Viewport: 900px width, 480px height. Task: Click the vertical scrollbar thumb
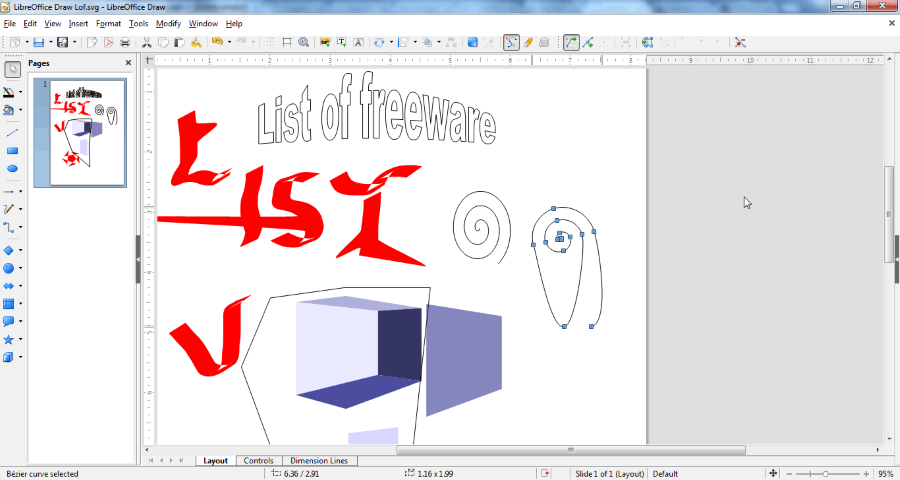click(x=889, y=214)
